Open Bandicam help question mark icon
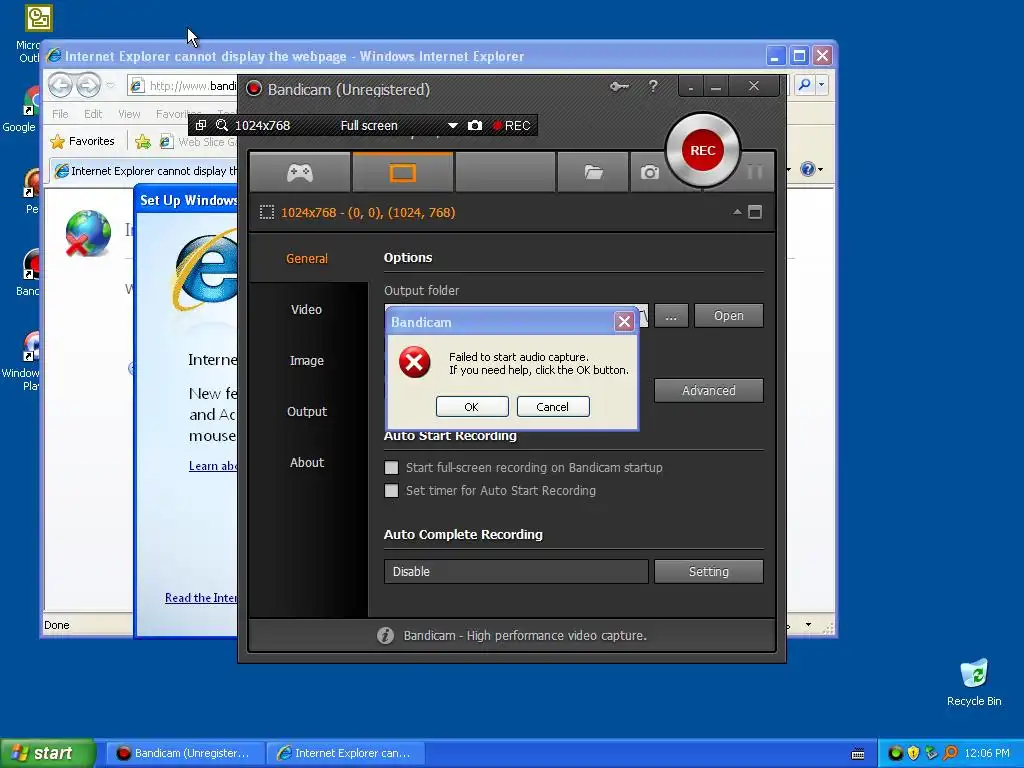 tap(652, 86)
